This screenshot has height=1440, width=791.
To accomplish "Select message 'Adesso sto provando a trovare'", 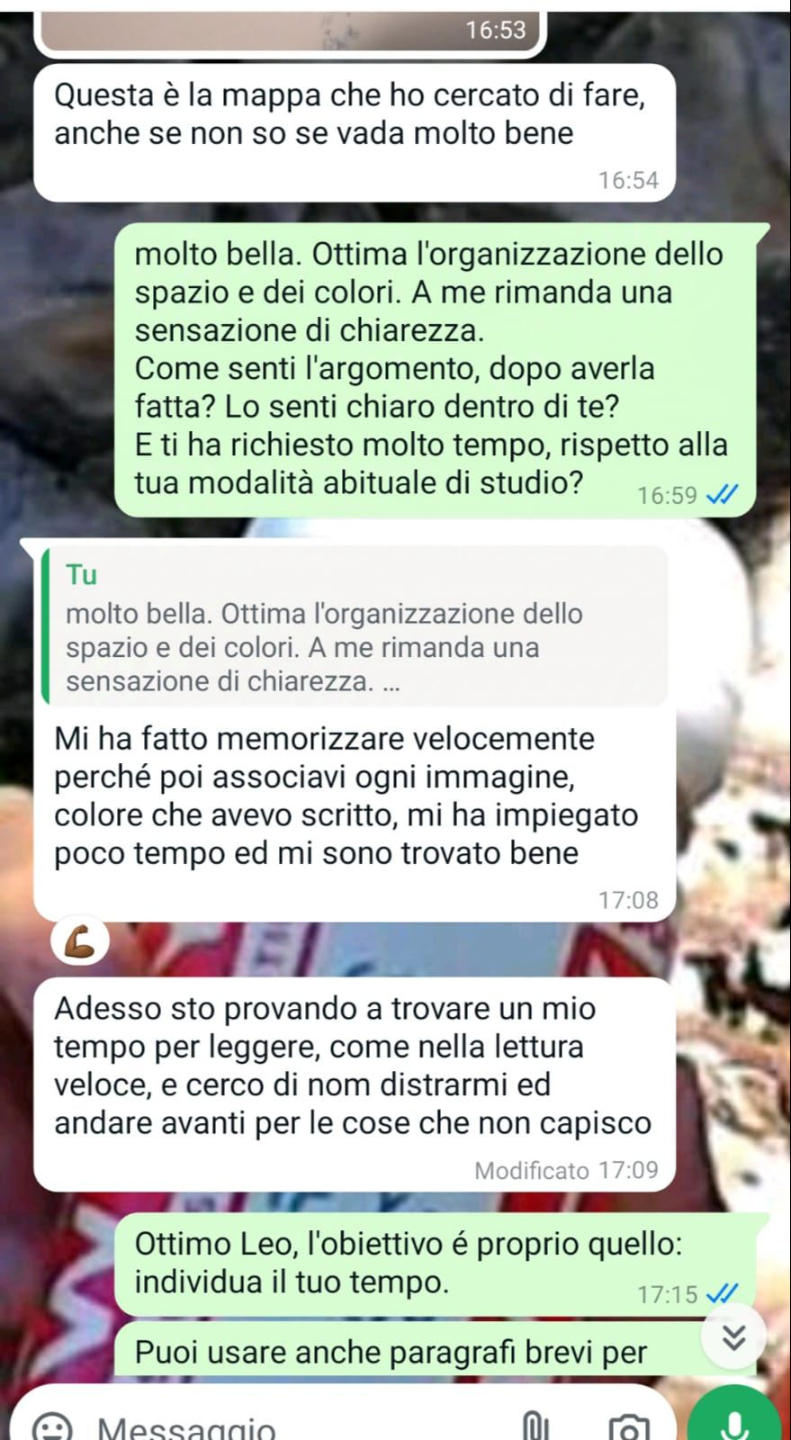I will coord(354,1084).
